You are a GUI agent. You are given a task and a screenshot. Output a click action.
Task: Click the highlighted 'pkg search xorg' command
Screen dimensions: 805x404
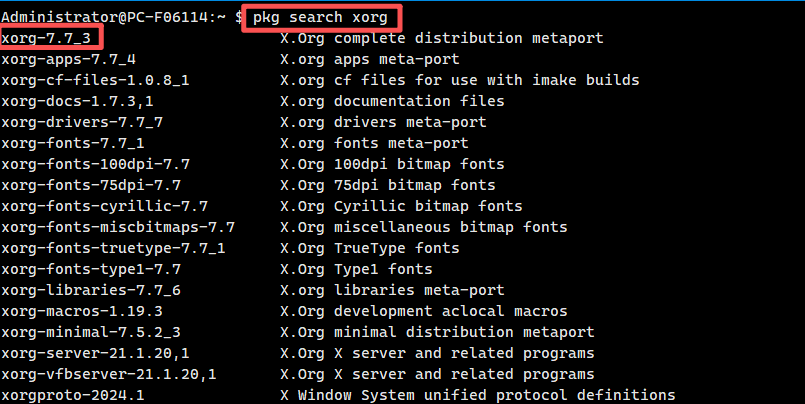tap(321, 17)
